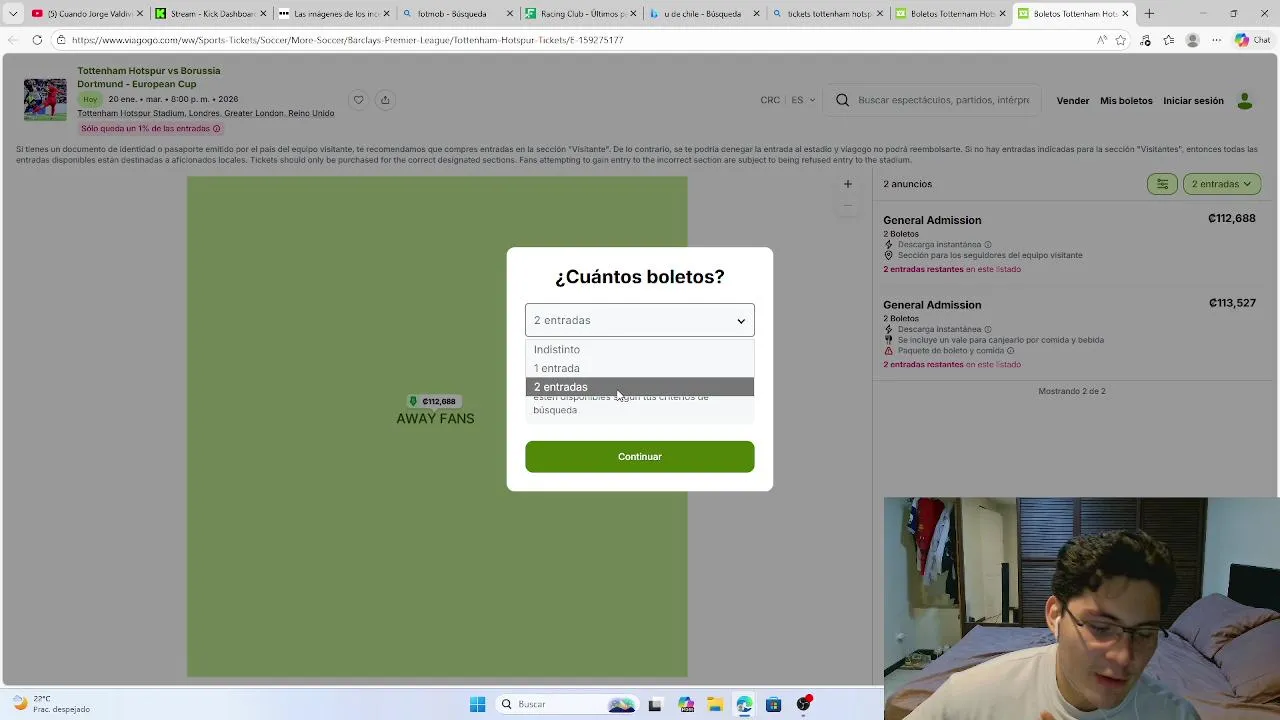Open File Explorer from the taskbar
Screen dimensions: 1280x720
[x=715, y=704]
